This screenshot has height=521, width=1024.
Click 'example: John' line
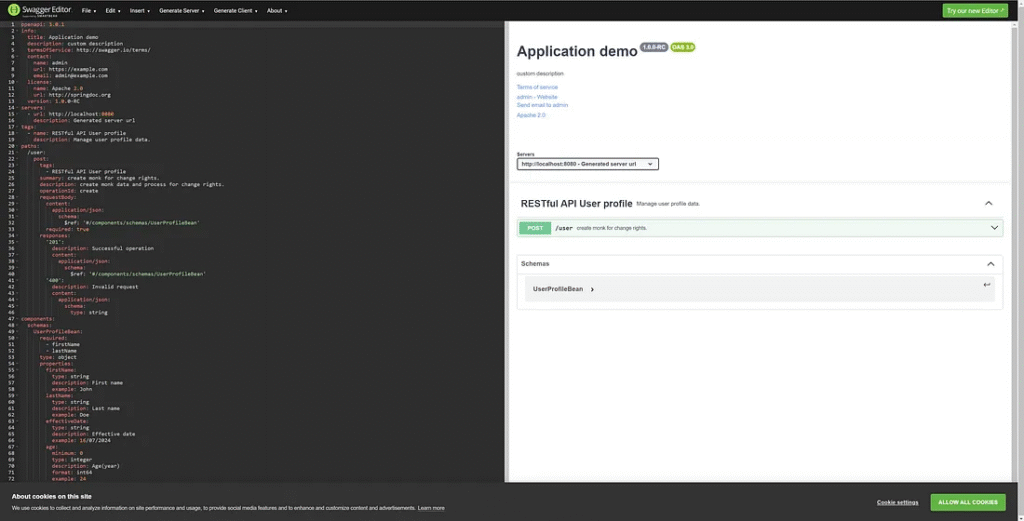pyautogui.click(x=72, y=389)
